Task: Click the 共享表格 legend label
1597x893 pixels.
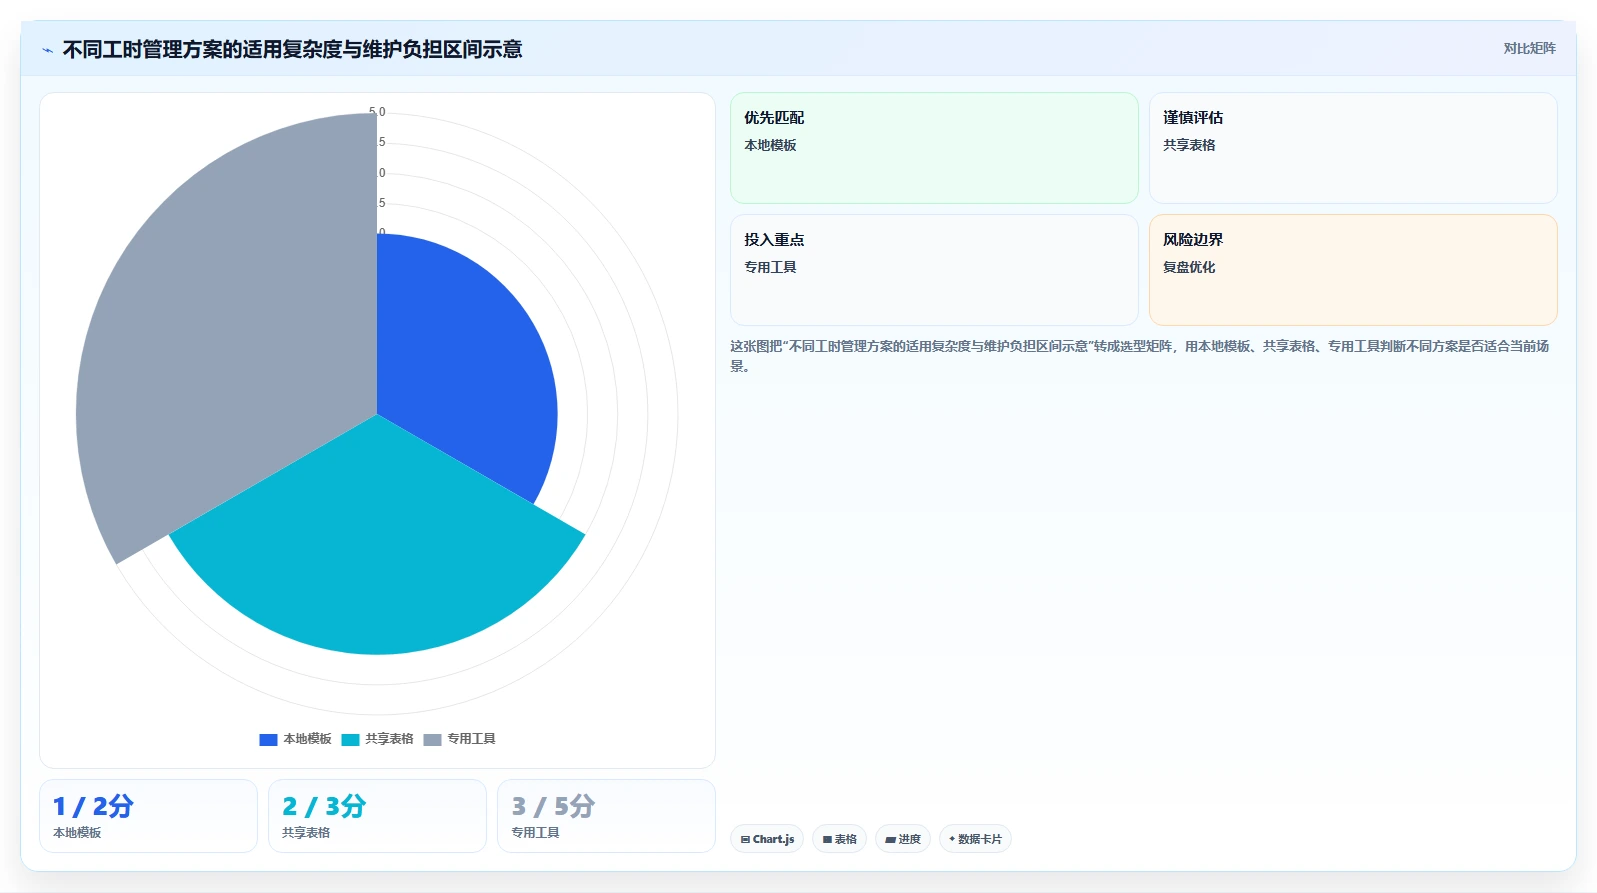Action: click(x=389, y=739)
